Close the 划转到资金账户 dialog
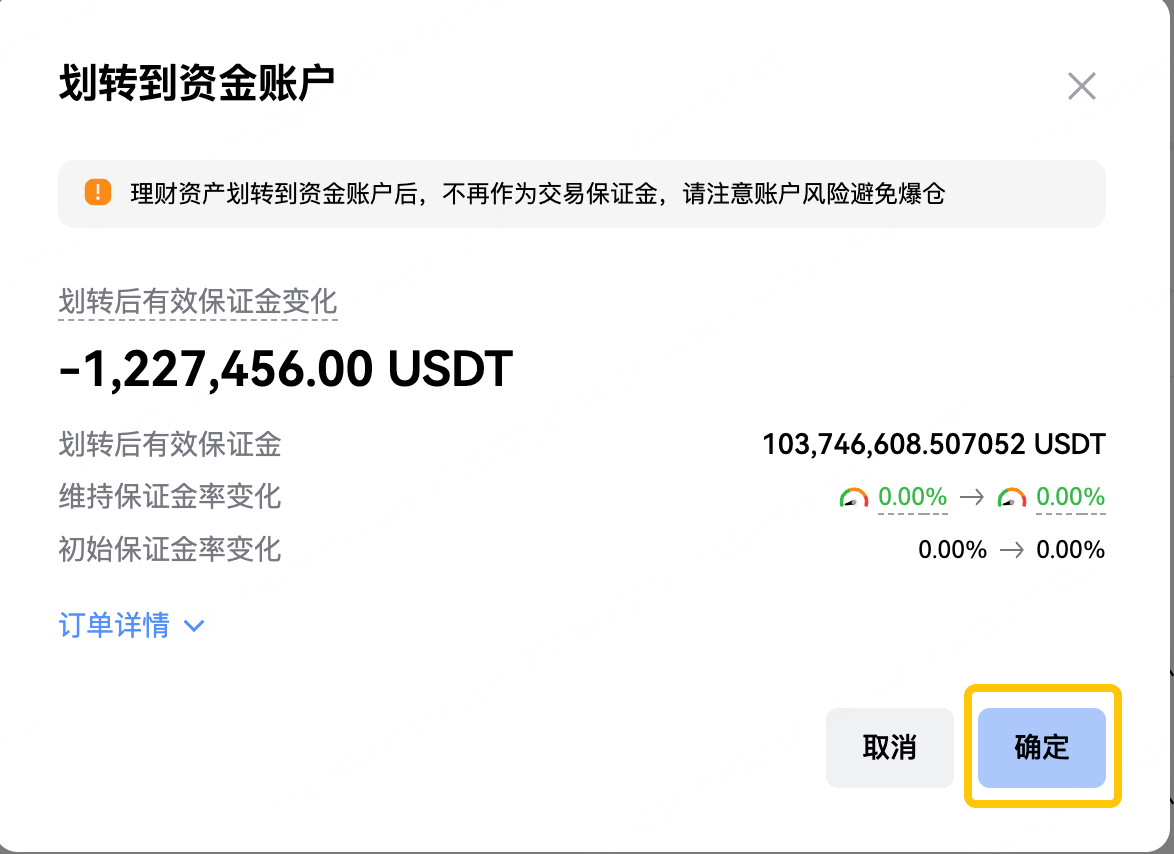Viewport: 1174px width, 854px height. coord(1082,86)
